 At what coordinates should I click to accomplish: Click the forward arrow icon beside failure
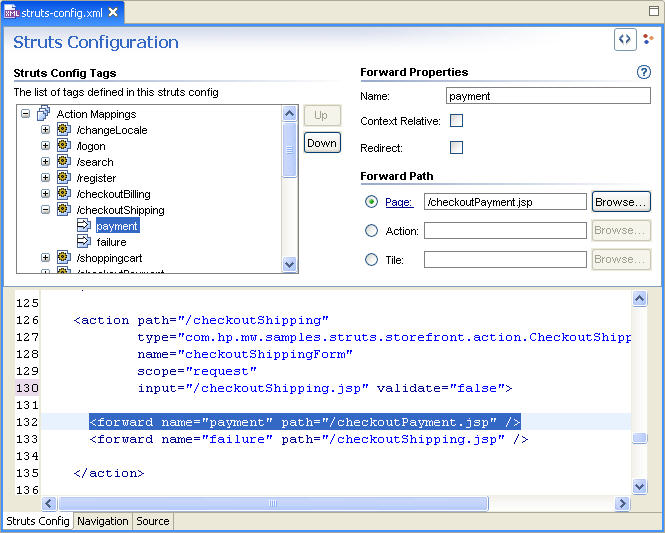coord(84,241)
